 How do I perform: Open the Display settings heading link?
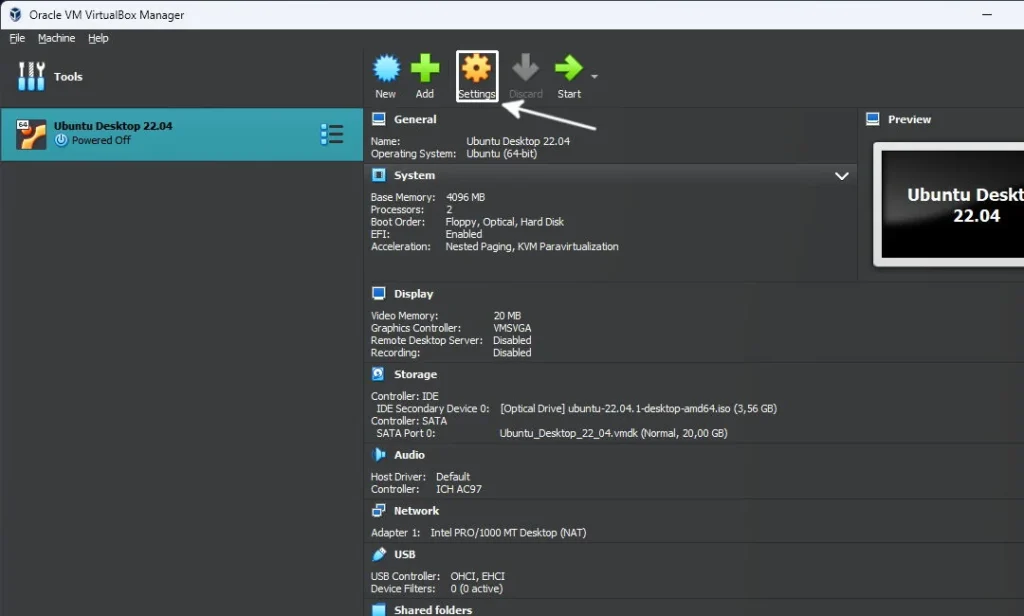[413, 293]
